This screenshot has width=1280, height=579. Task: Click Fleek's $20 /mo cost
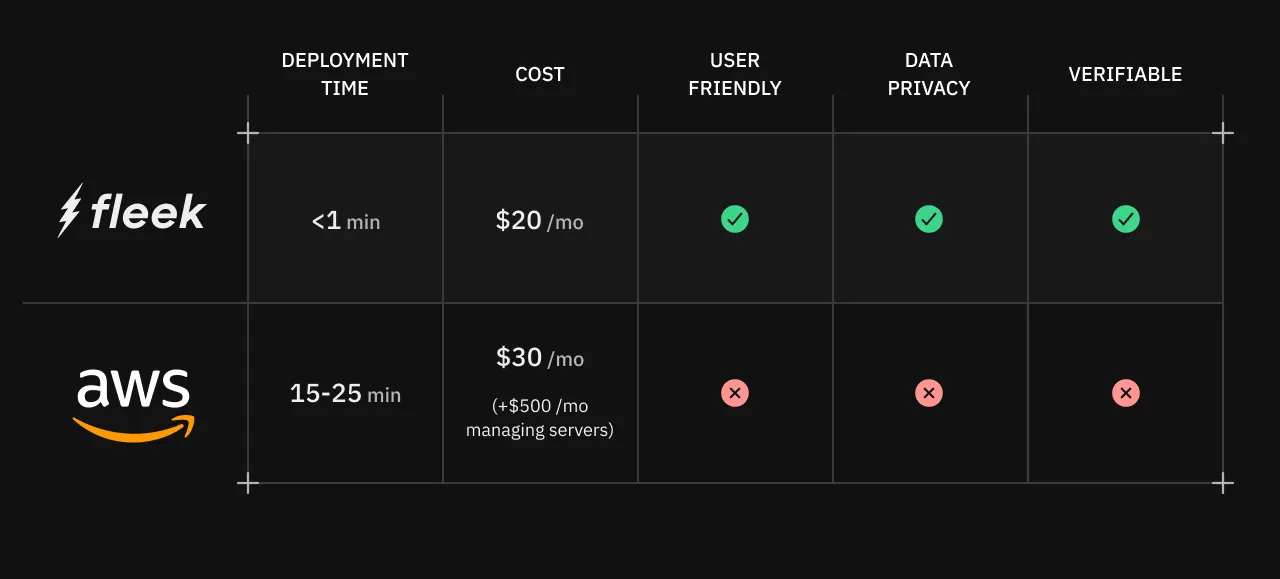tap(540, 221)
